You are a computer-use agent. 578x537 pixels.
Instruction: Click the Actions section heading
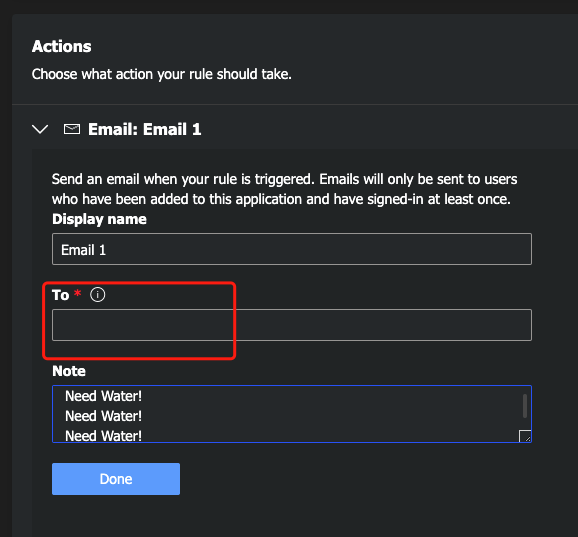pos(62,46)
